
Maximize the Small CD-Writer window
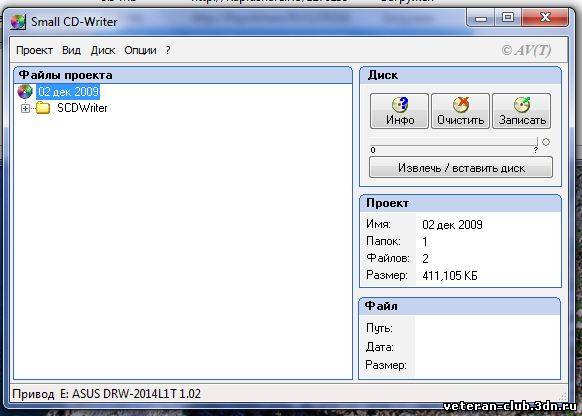(508, 17)
